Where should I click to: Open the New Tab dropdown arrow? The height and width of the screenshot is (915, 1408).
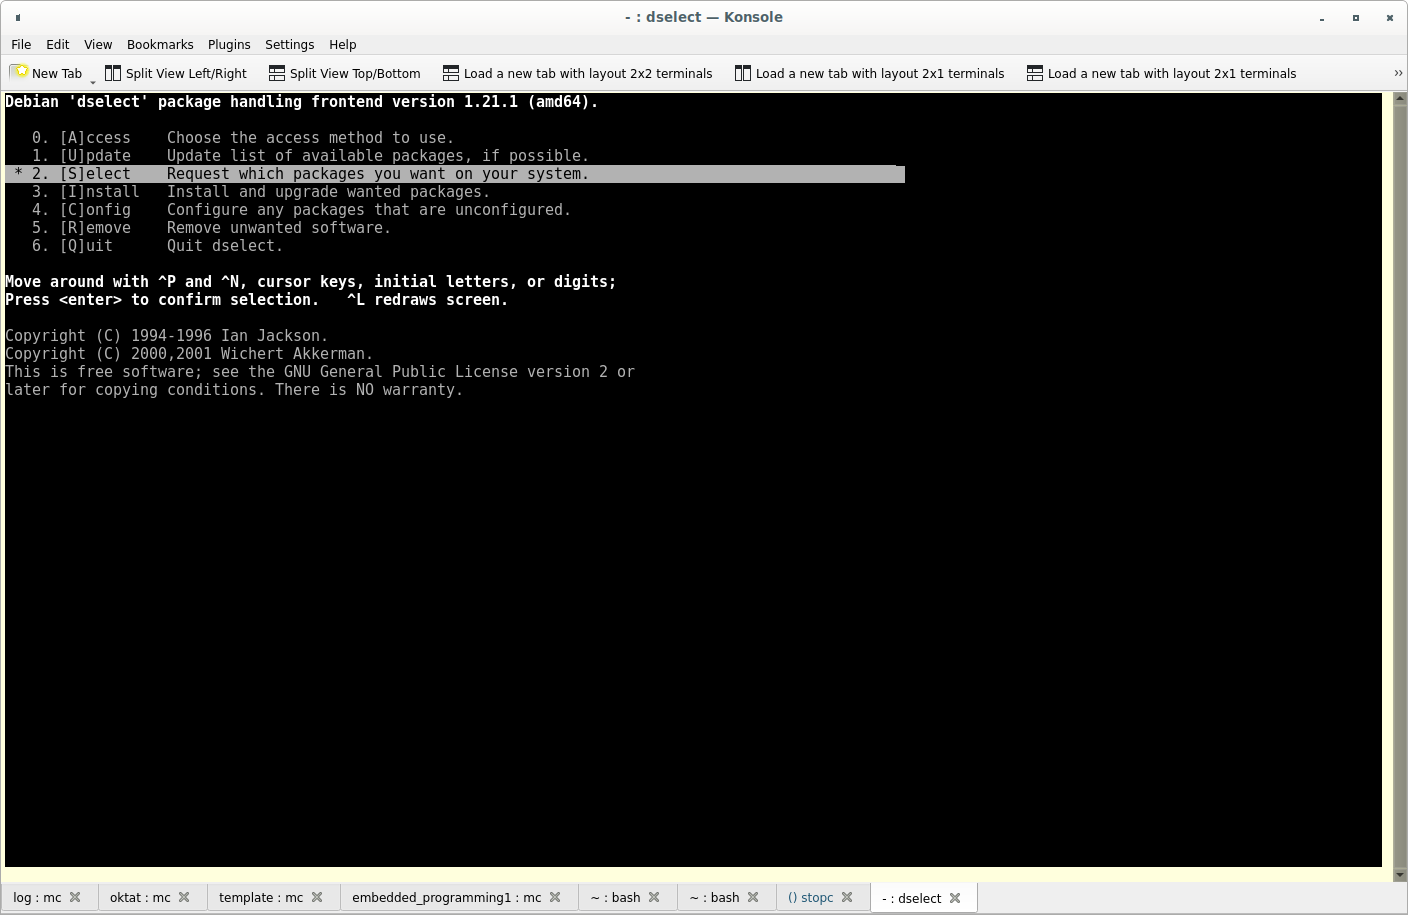[x=93, y=81]
